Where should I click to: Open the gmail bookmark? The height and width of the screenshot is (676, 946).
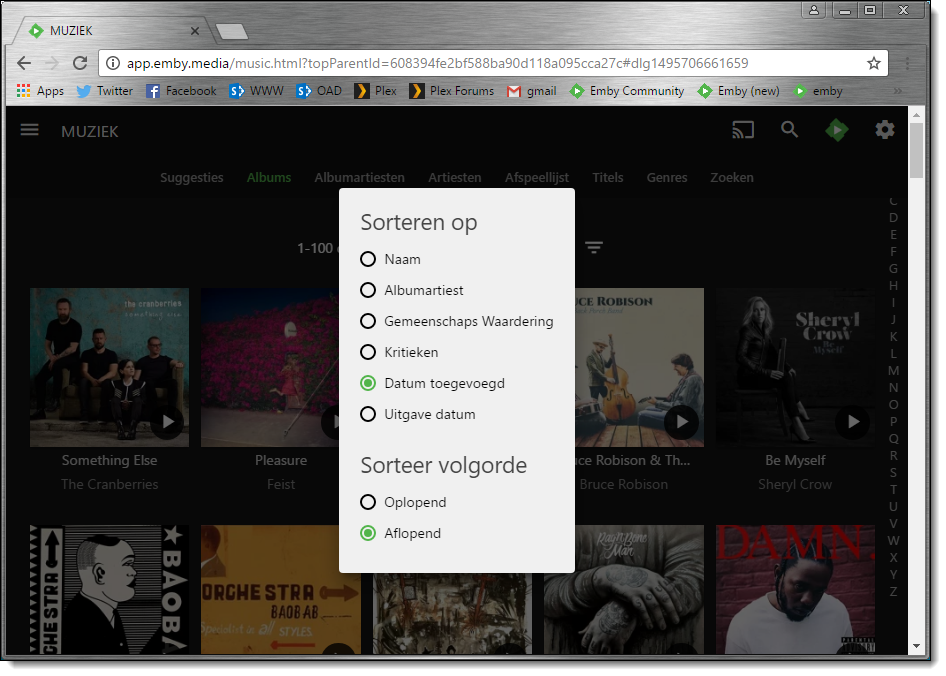click(x=532, y=91)
